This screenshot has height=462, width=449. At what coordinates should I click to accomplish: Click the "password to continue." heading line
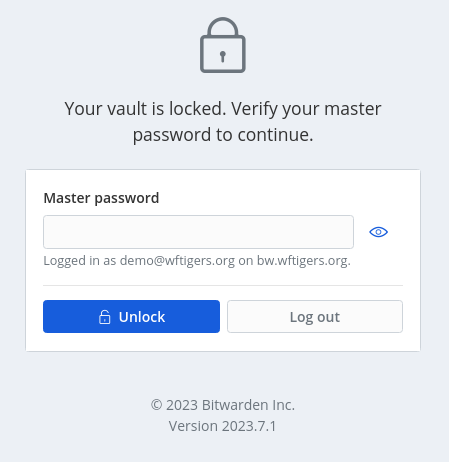pyautogui.click(x=223, y=135)
